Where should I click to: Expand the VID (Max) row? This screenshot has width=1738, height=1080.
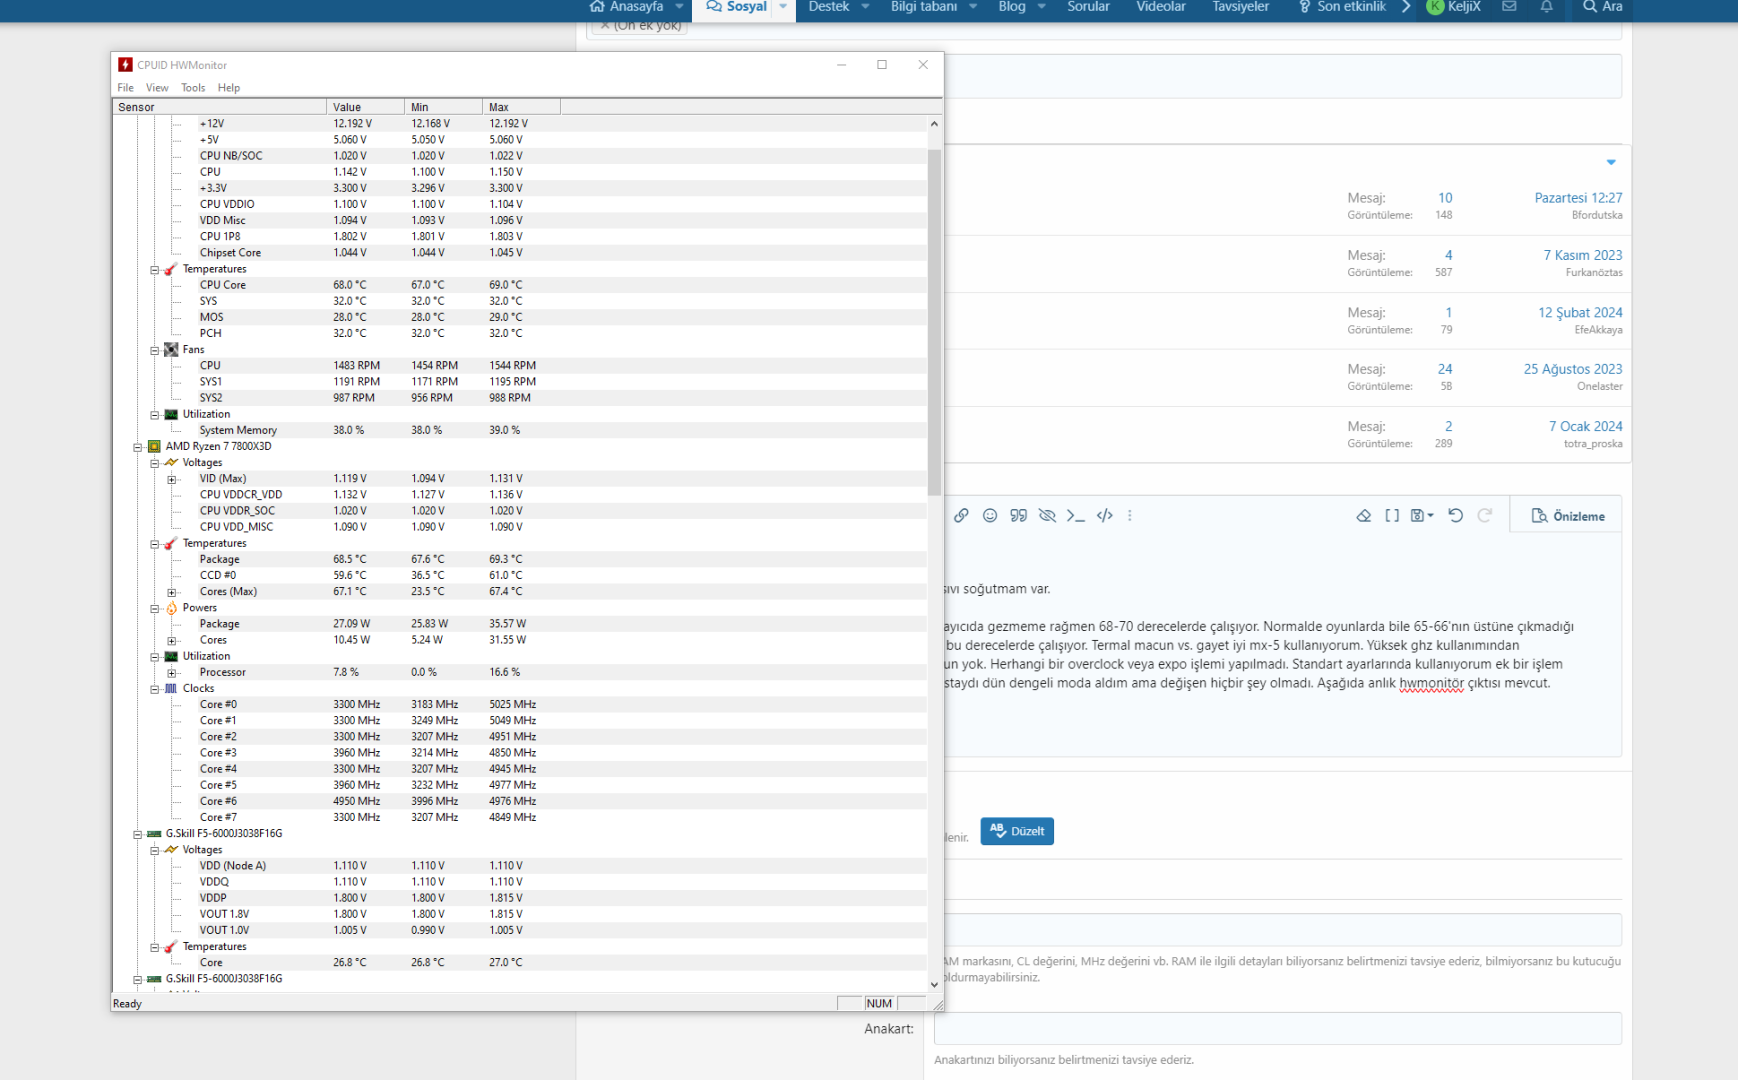click(x=172, y=480)
